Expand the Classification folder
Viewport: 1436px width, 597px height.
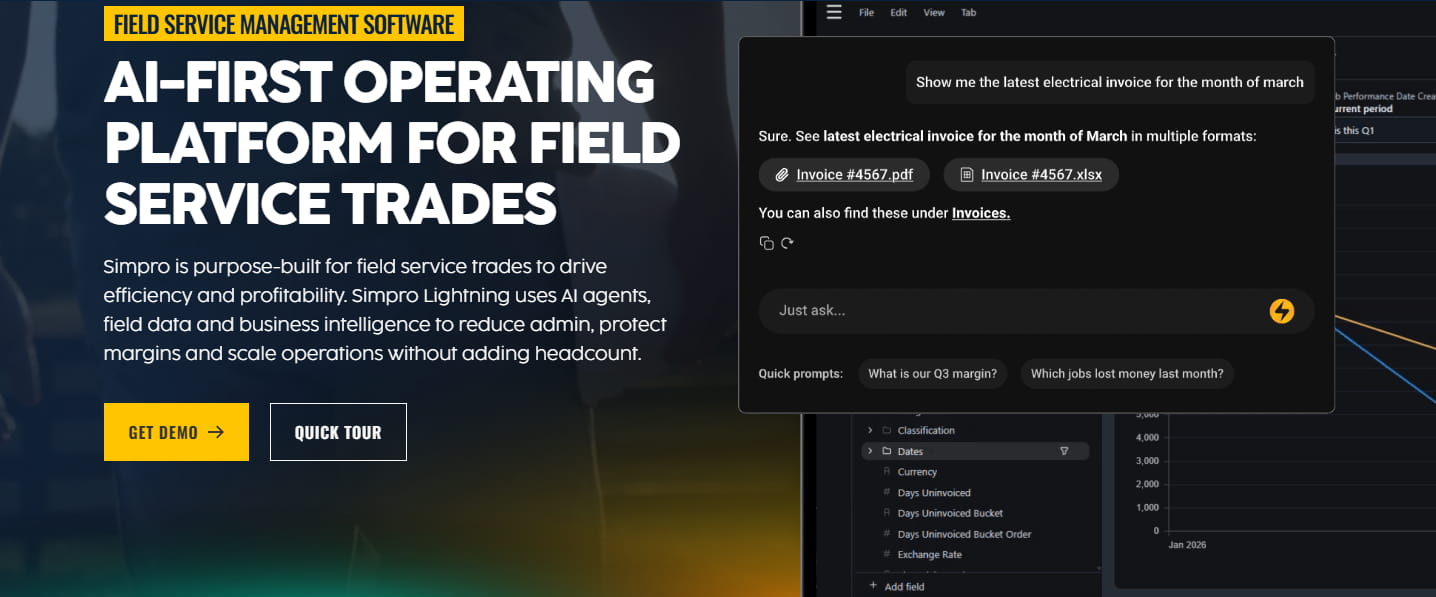point(870,430)
